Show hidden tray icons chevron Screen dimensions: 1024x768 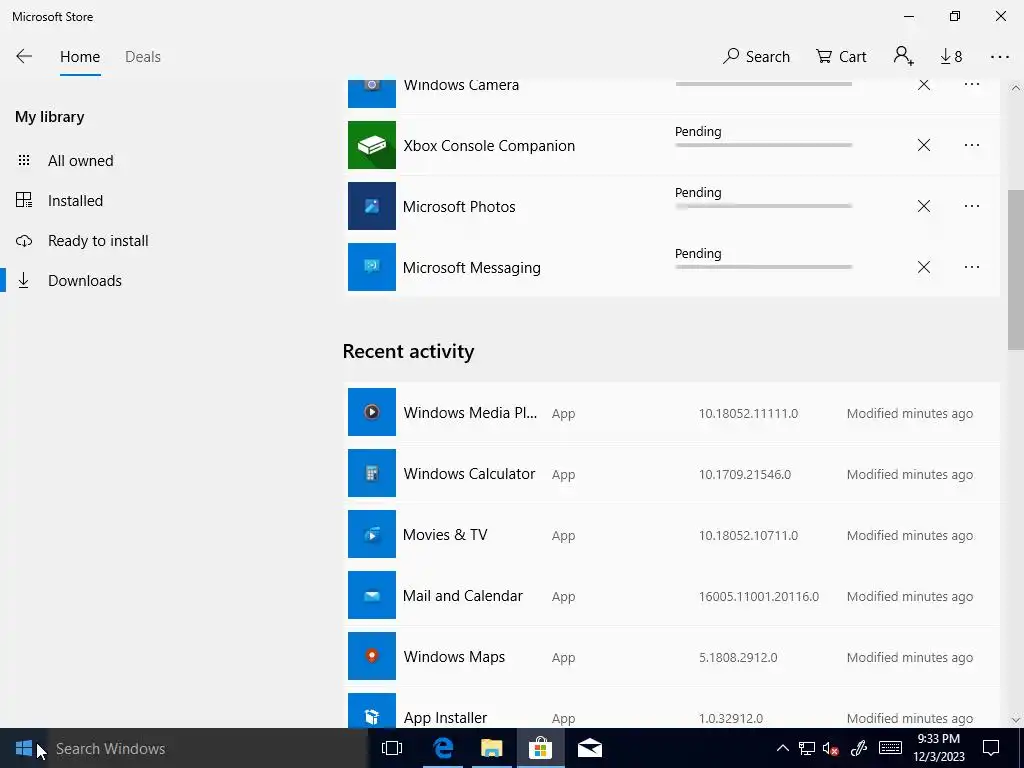[782, 748]
